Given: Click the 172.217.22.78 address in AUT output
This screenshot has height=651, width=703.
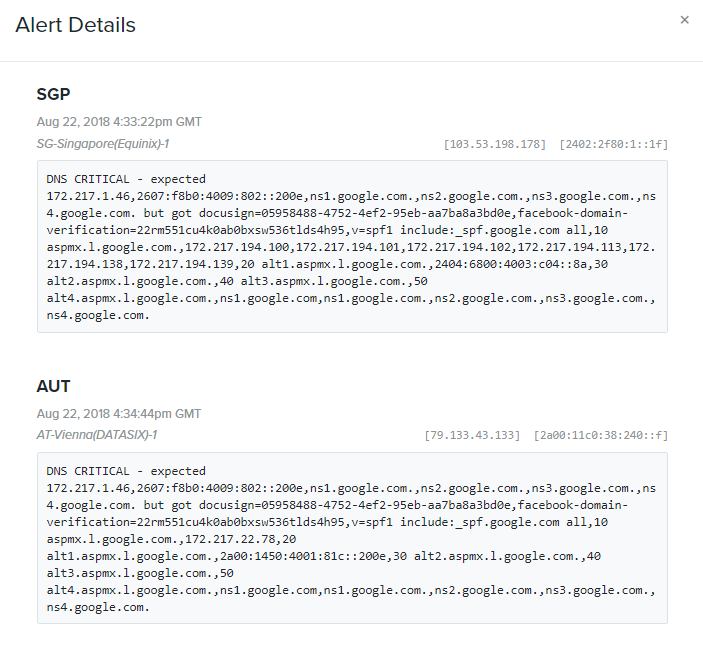Looking at the screenshot, I should click(x=233, y=539).
